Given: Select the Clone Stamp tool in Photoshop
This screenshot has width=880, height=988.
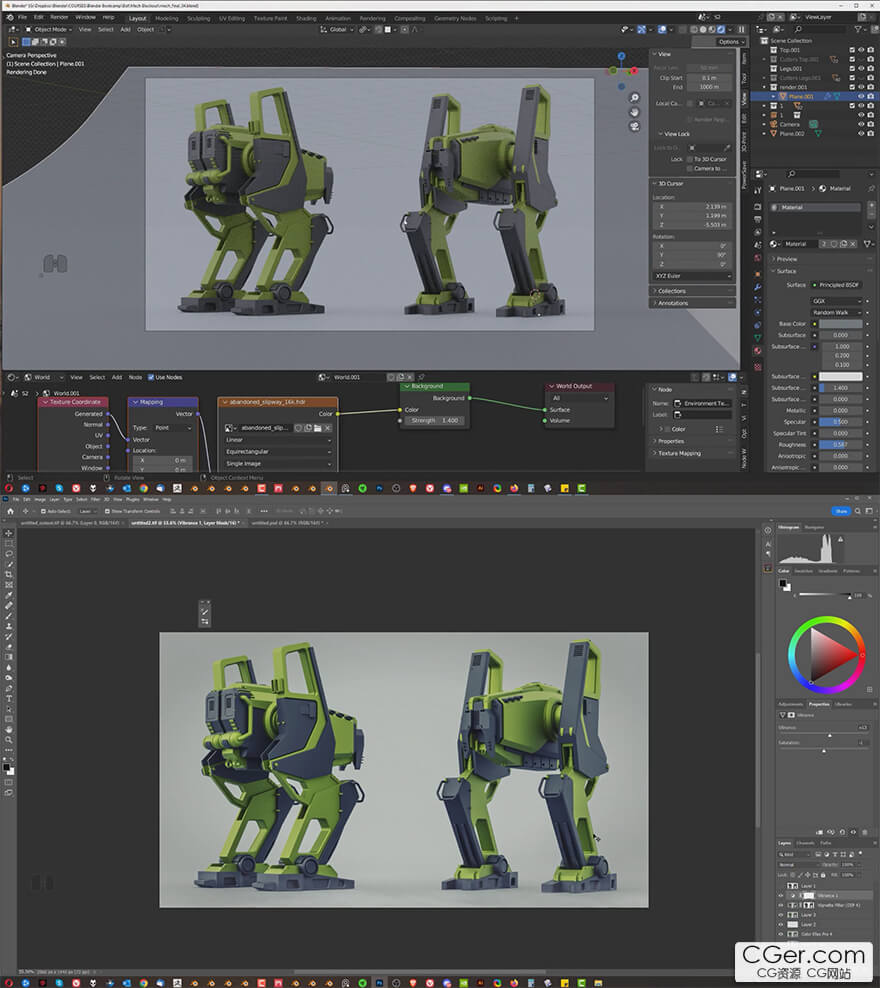Looking at the screenshot, I should coord(9,626).
